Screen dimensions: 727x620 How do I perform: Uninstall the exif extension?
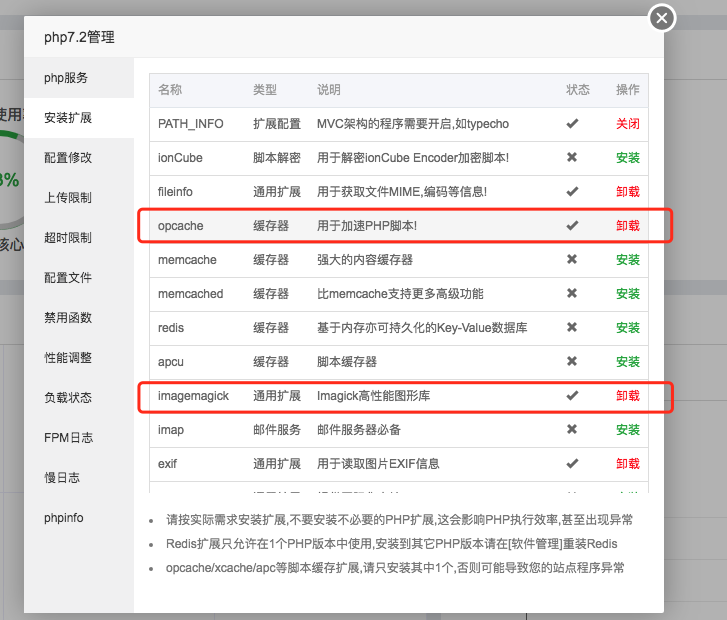[x=628, y=464]
